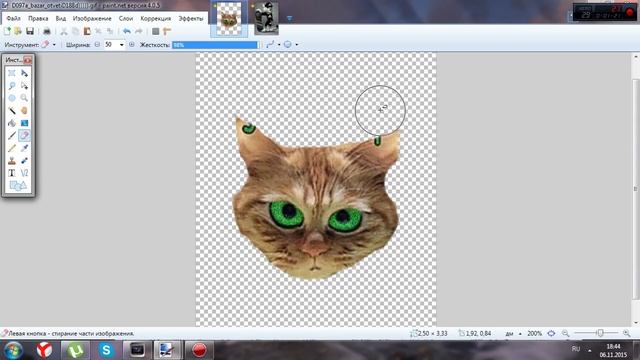Close the Tools (Инст...) floating window
Screen dimensions: 640x360
27,60
